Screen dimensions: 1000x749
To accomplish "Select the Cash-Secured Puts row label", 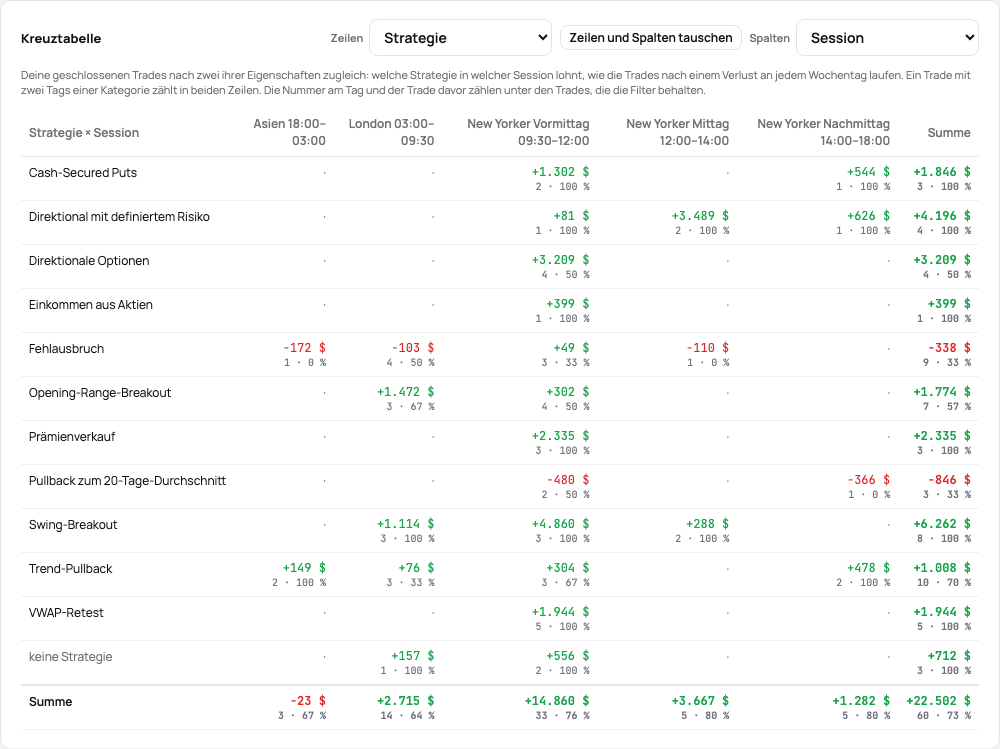I will tap(83, 173).
